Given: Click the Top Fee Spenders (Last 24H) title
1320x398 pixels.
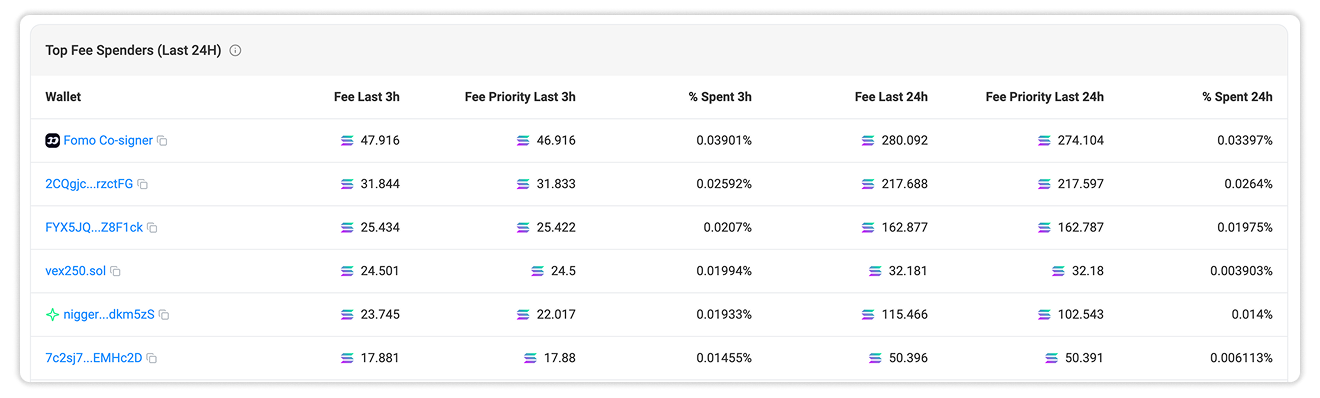Looking at the screenshot, I should pos(133,50).
